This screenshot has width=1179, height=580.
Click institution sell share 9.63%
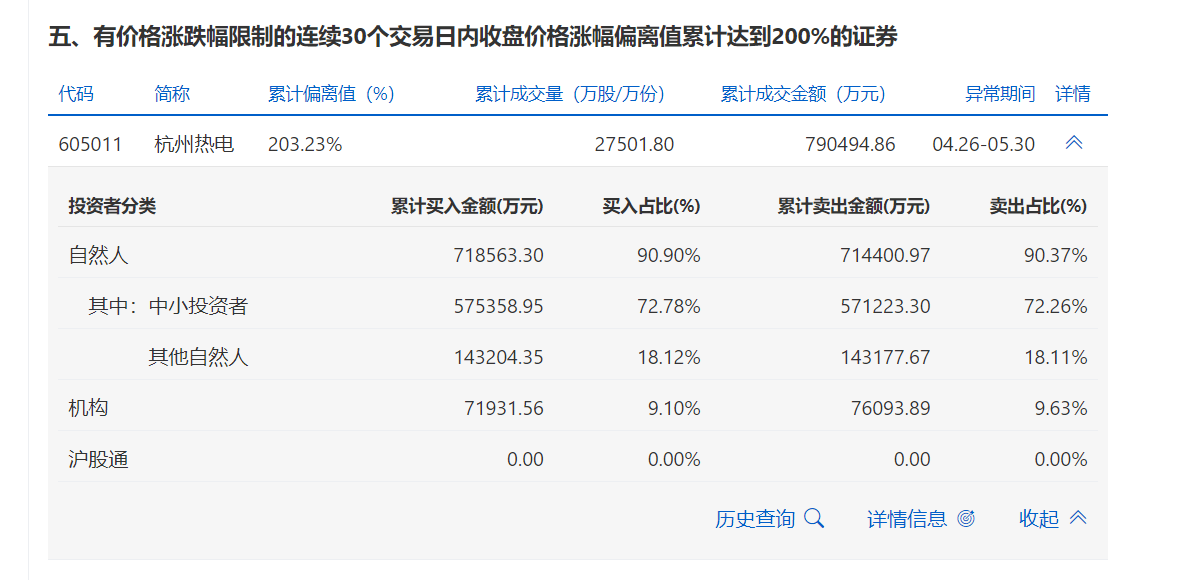1061,408
